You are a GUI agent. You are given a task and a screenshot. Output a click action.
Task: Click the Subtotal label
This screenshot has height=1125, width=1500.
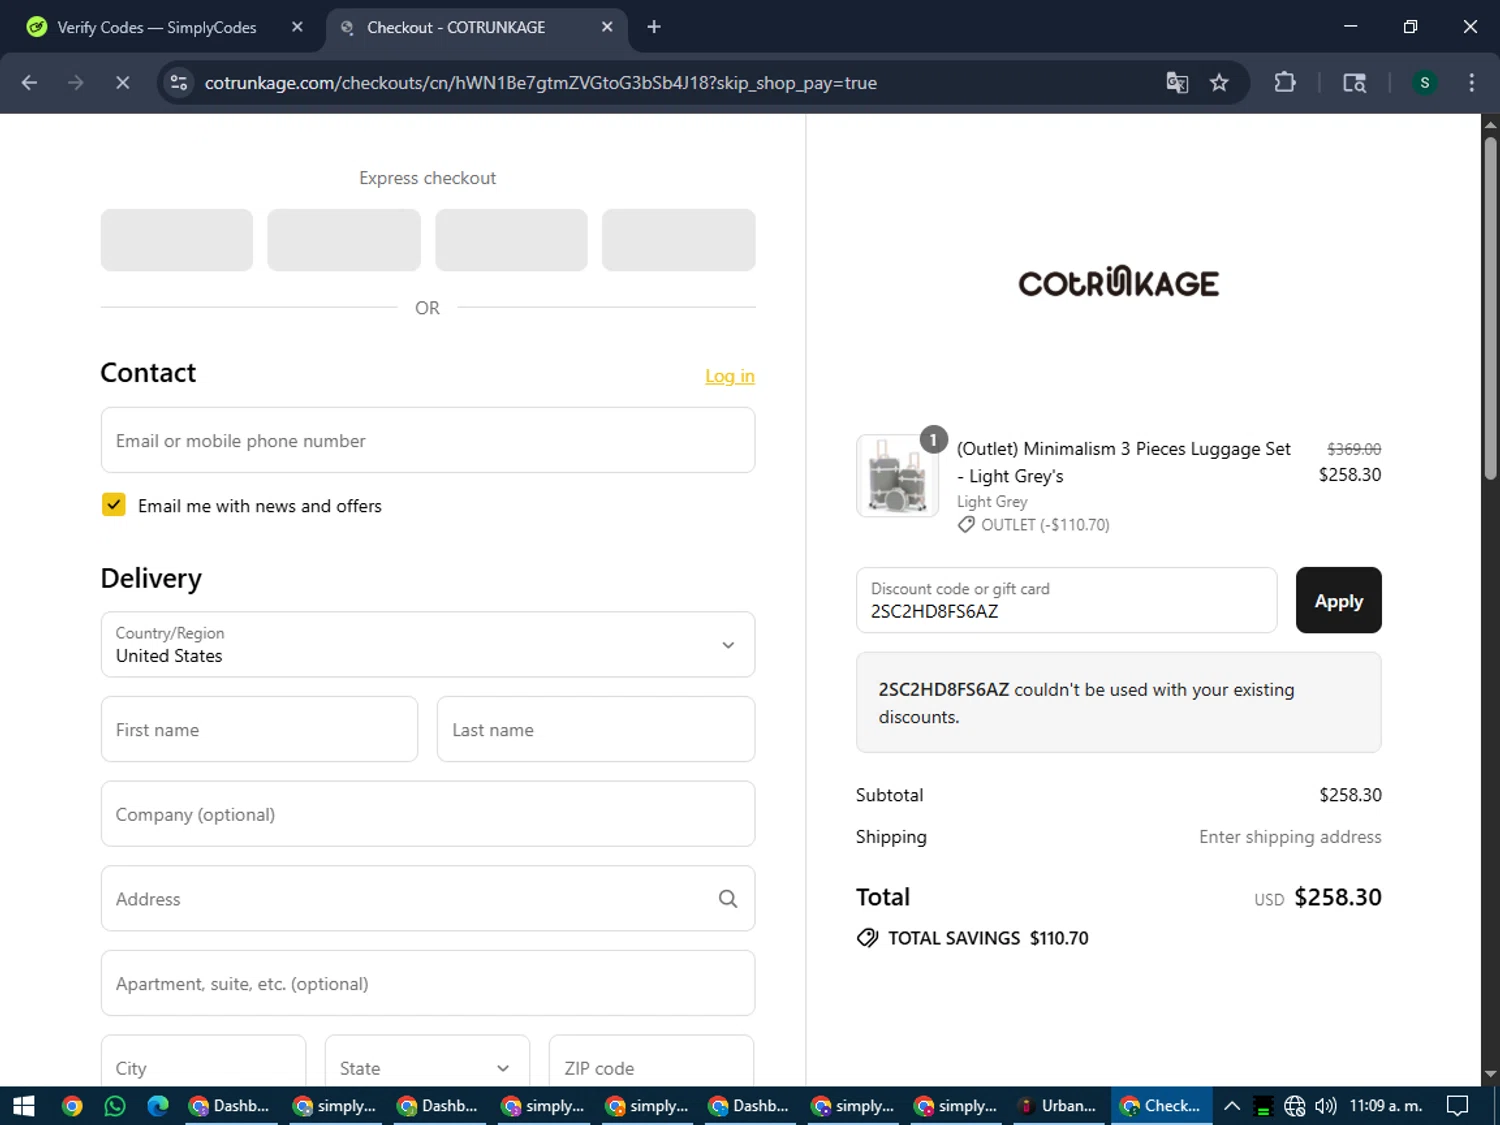(889, 795)
